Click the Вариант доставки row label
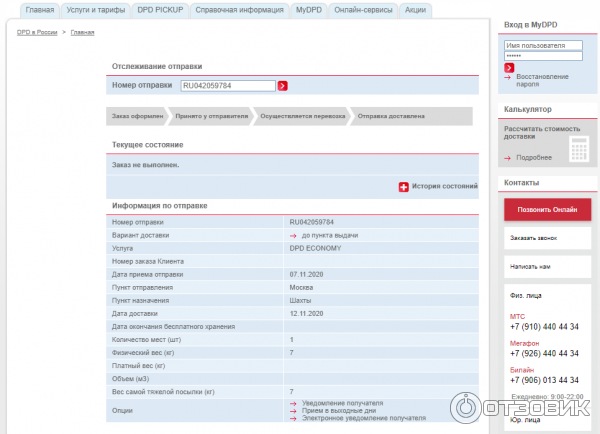Image resolution: width=600 pixels, height=434 pixels. pos(140,235)
